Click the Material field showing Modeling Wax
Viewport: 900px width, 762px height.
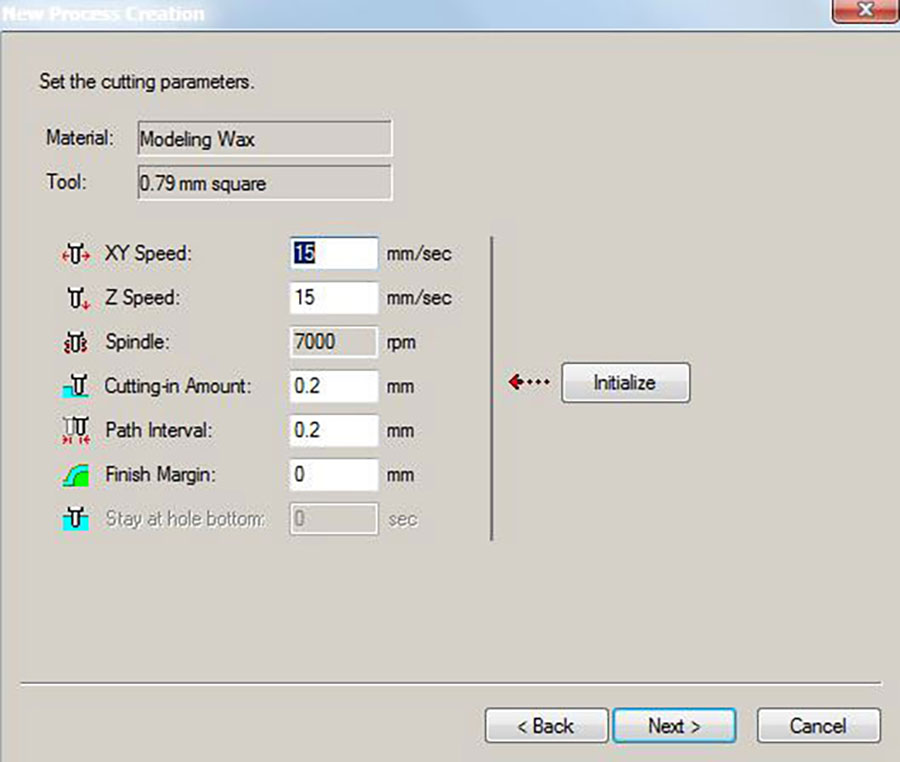[265, 138]
